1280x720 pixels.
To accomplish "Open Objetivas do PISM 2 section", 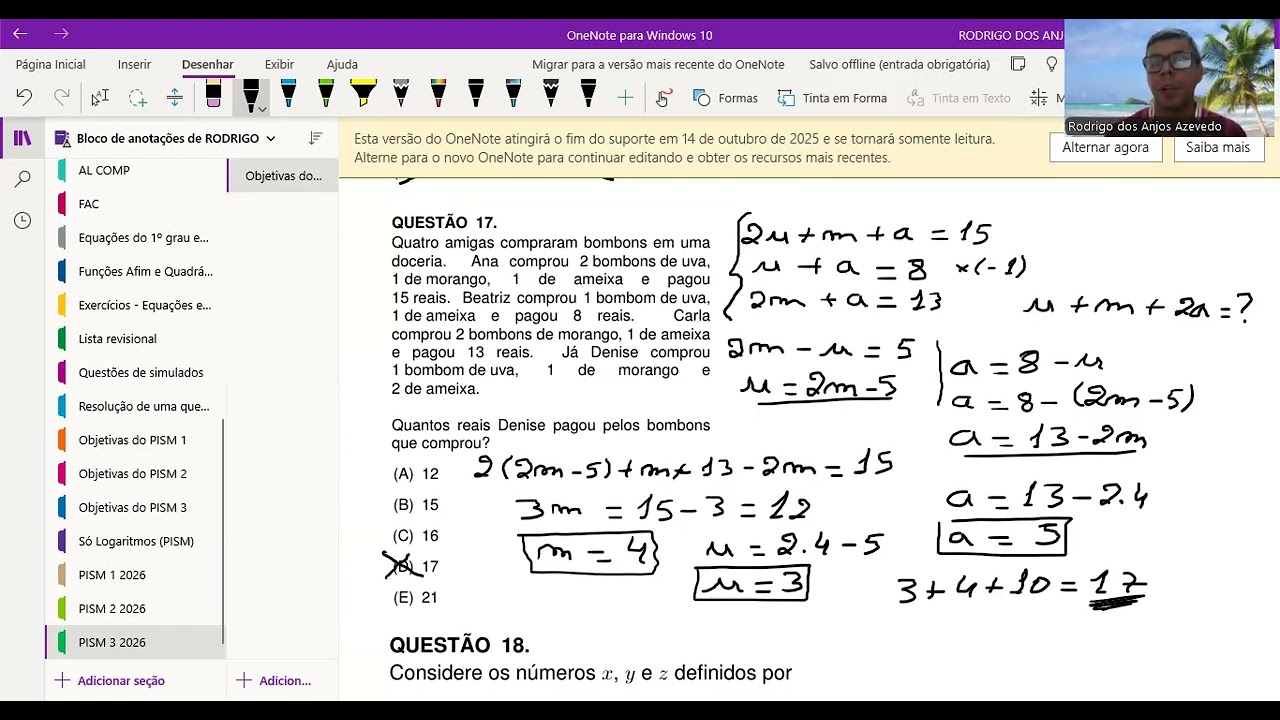I will click(x=136, y=473).
